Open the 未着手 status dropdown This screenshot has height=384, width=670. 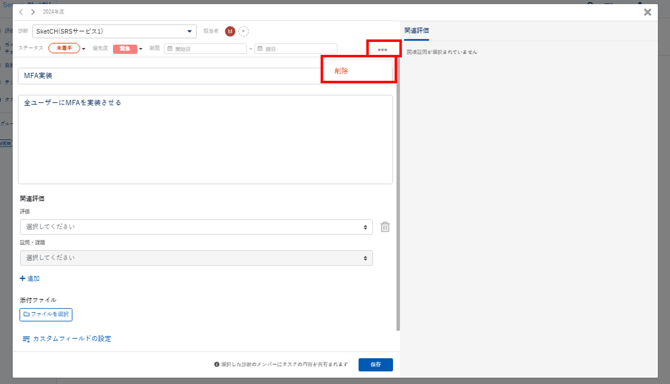pos(67,48)
